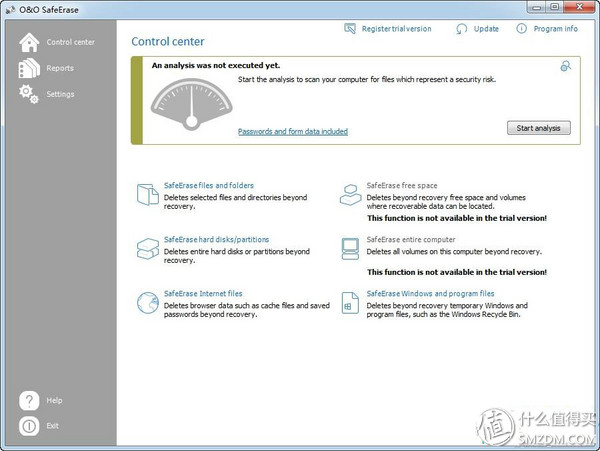600x451 pixels.
Task: Click the analysis gauge meter graphic
Action: 191,104
